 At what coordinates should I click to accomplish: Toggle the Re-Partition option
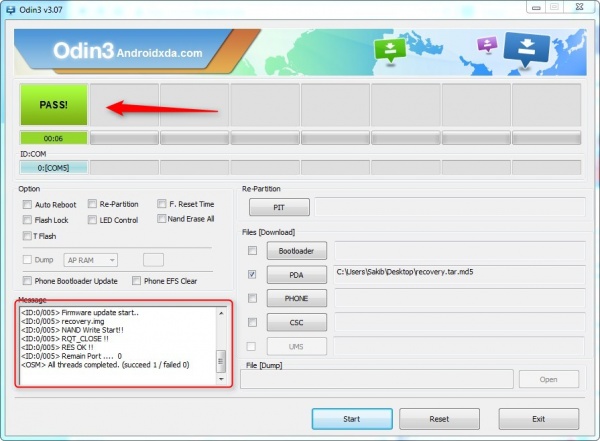(92, 204)
